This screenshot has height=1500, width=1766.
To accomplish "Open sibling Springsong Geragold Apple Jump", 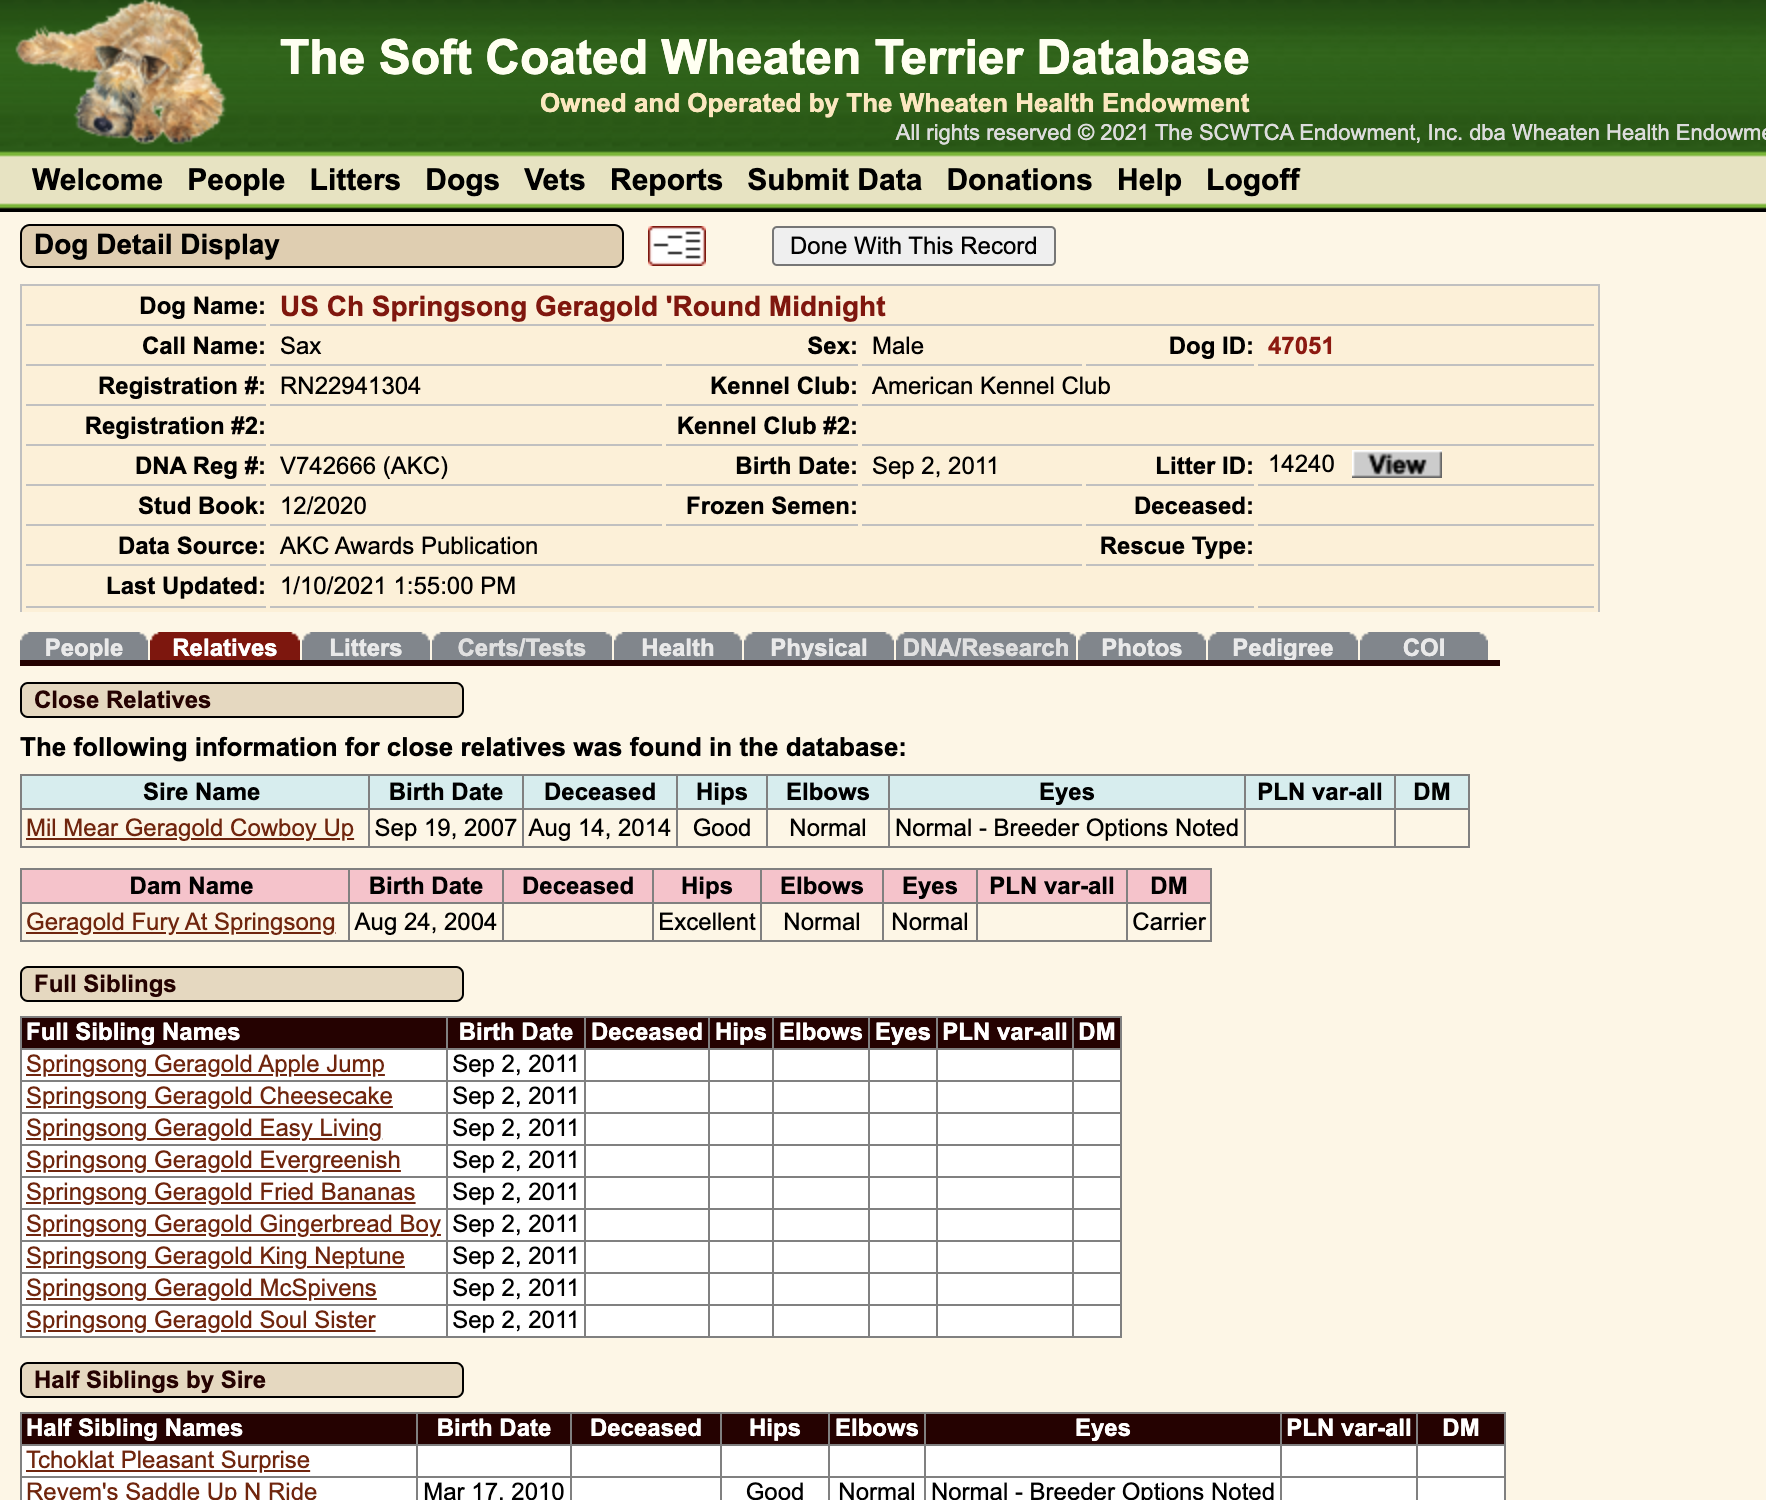I will click(x=205, y=1064).
